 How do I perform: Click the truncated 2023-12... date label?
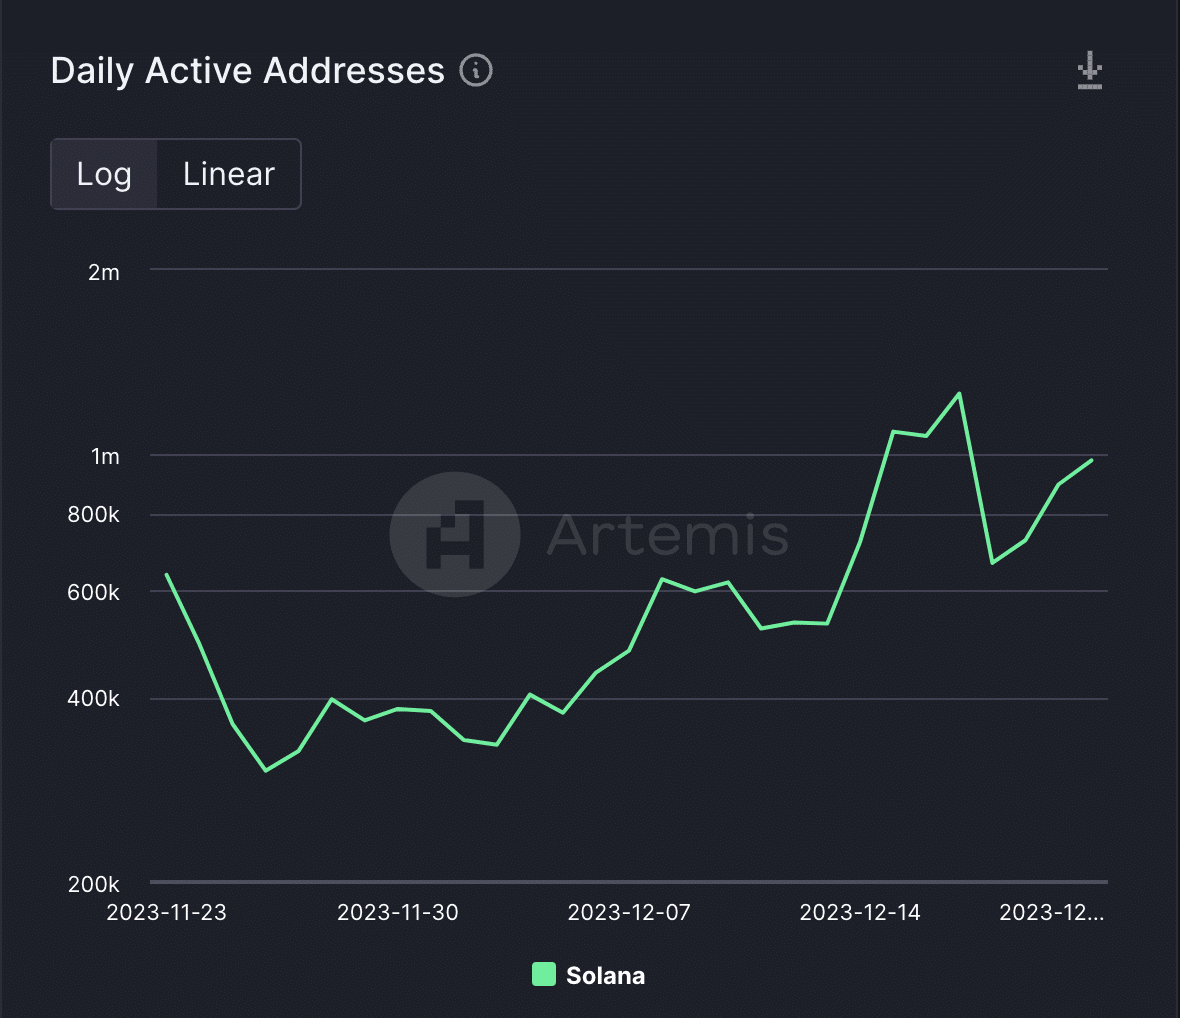(1051, 912)
